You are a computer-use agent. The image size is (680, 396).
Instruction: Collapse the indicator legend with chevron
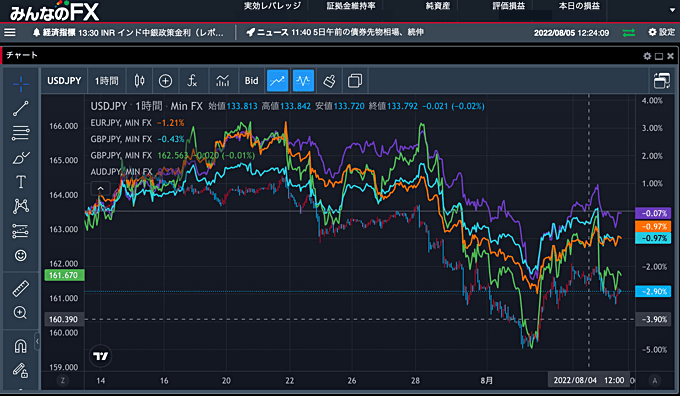point(100,188)
